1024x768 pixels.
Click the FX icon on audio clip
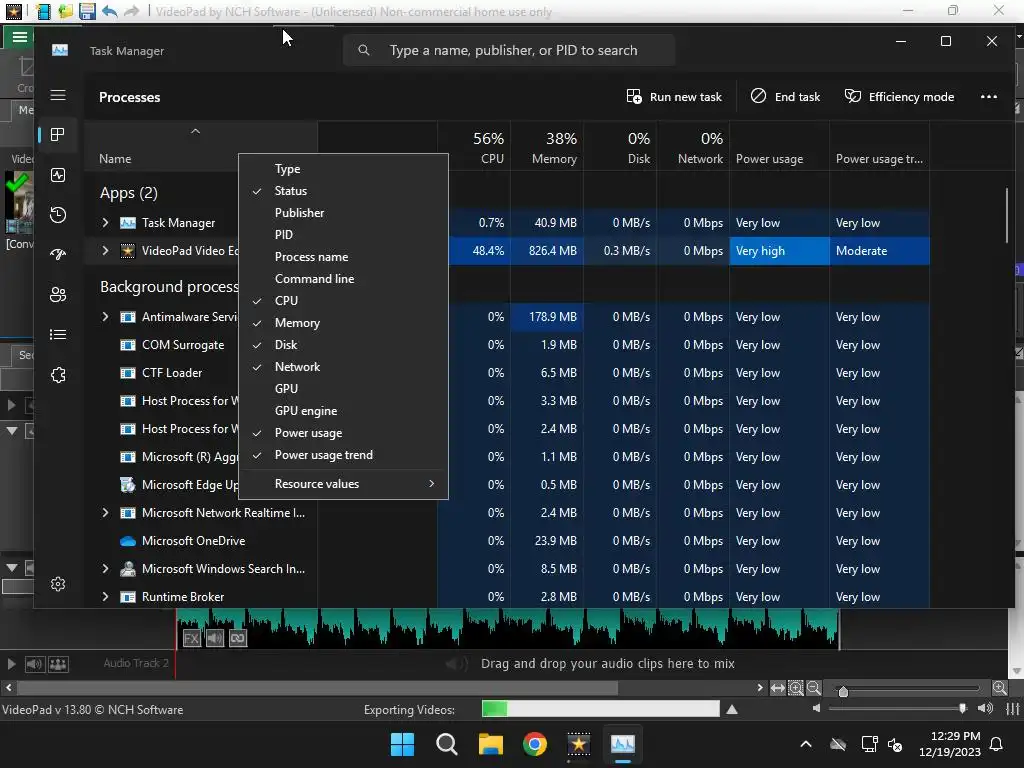[191, 639]
